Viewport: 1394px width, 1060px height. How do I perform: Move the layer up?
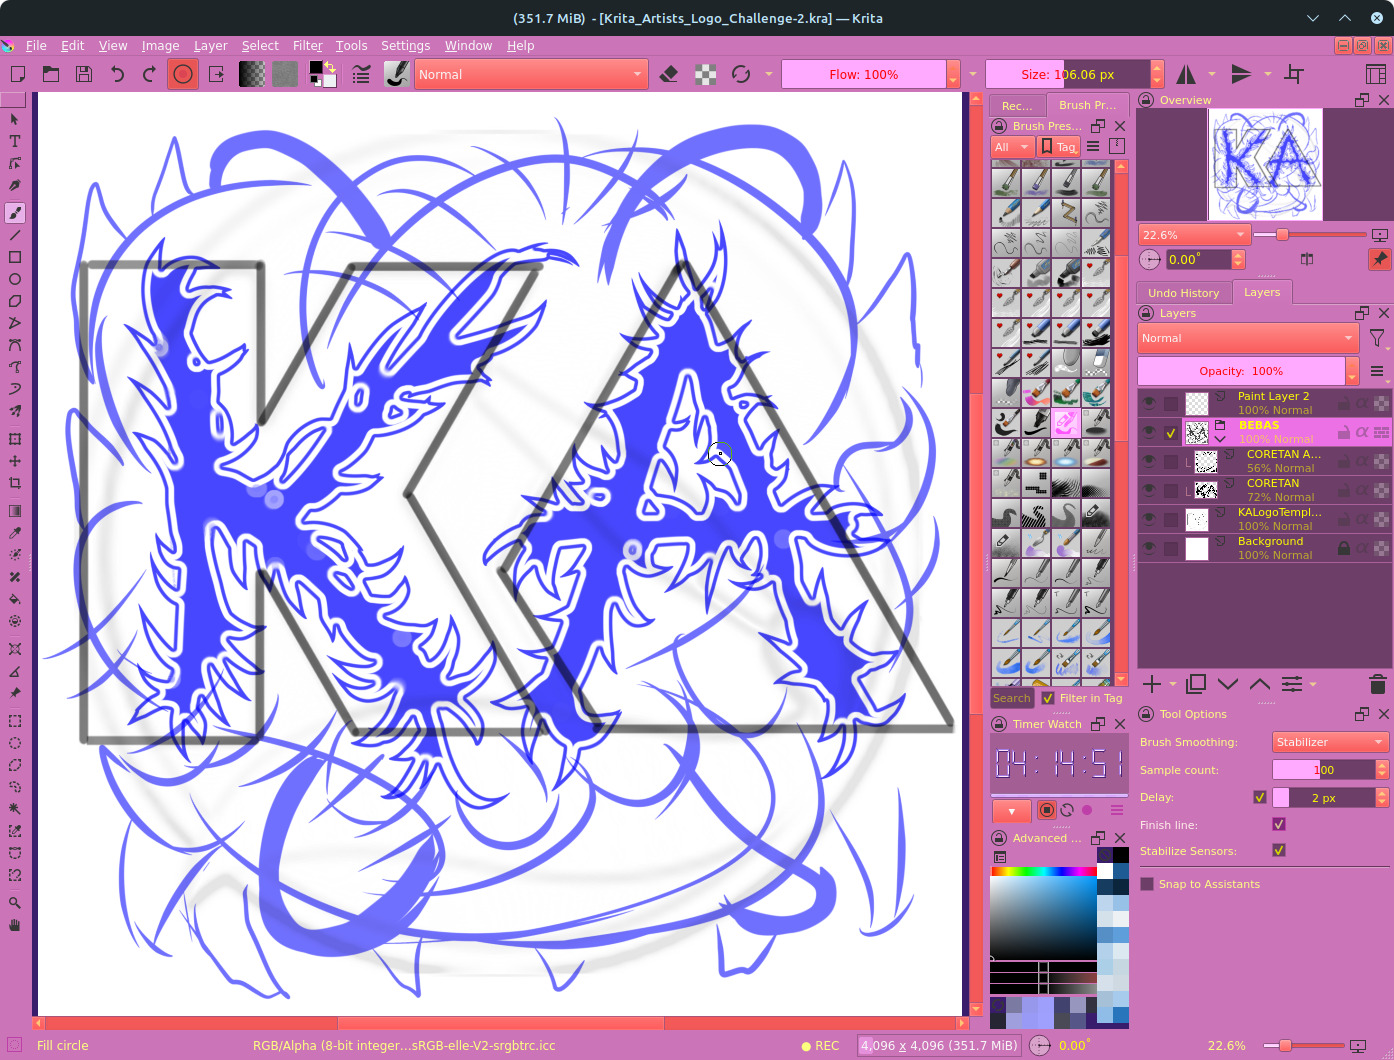pyautogui.click(x=1260, y=684)
